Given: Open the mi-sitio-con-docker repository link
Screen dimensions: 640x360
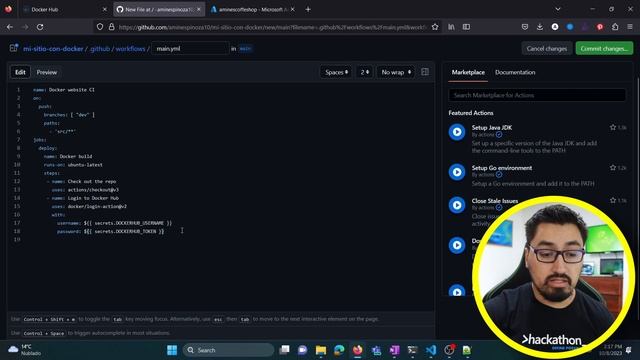Looking at the screenshot, I should click(53, 49).
